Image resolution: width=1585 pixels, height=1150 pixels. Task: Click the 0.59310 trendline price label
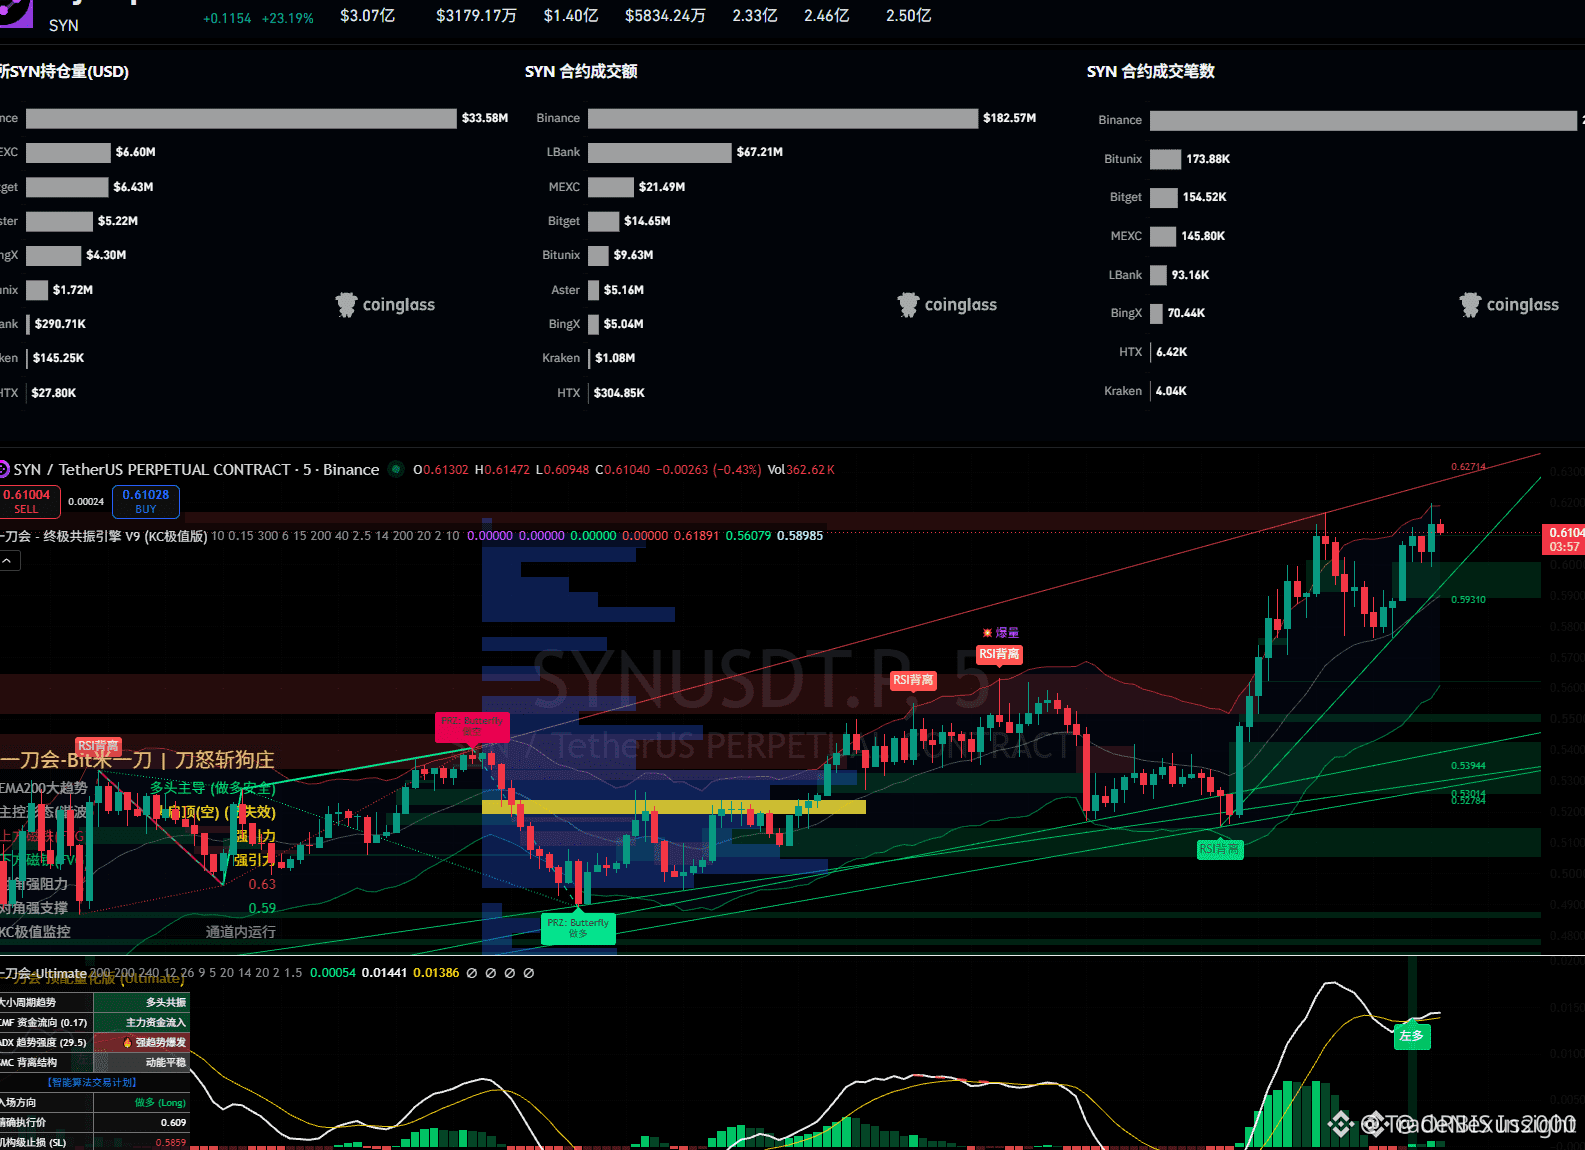pyautogui.click(x=1468, y=600)
